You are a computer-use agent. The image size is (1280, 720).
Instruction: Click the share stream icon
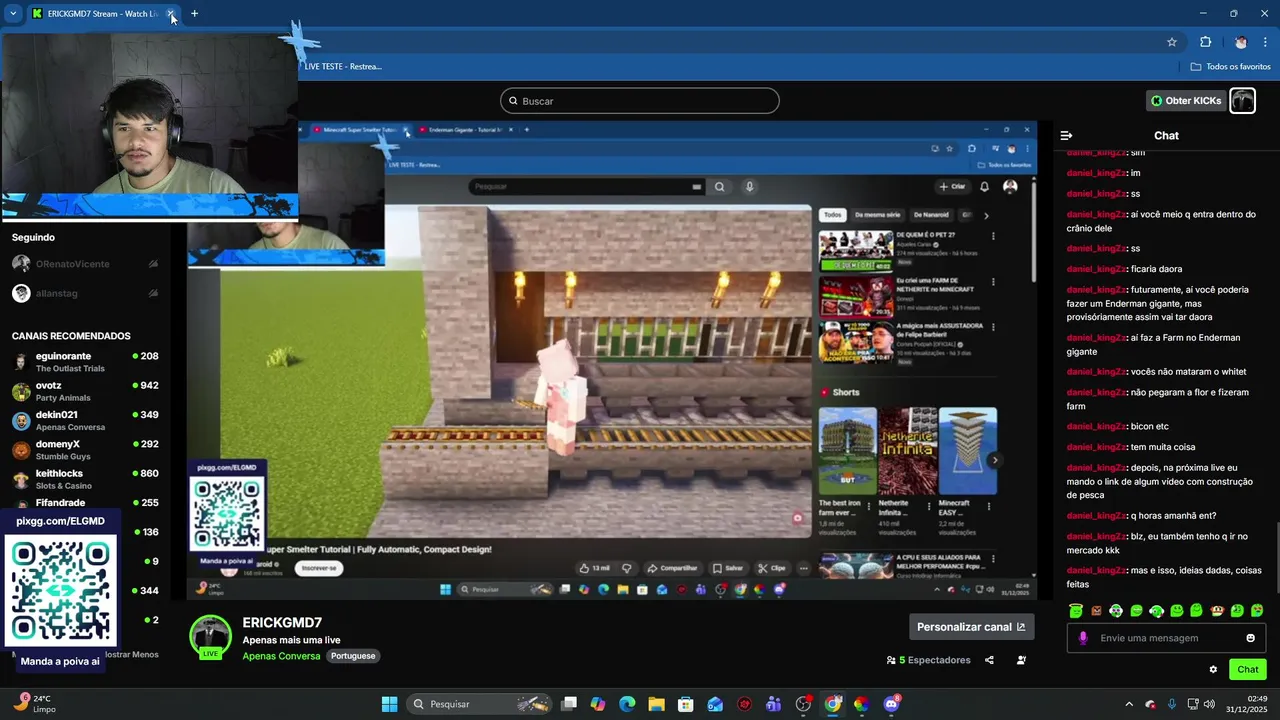coord(989,660)
